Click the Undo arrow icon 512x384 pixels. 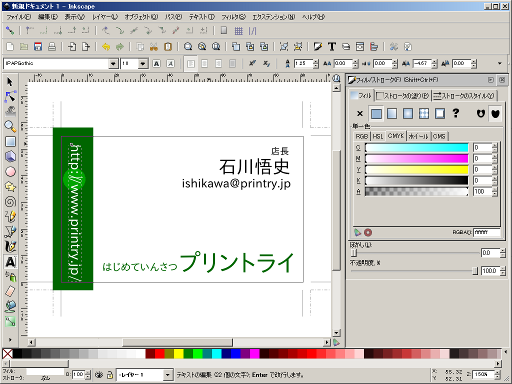click(106, 47)
